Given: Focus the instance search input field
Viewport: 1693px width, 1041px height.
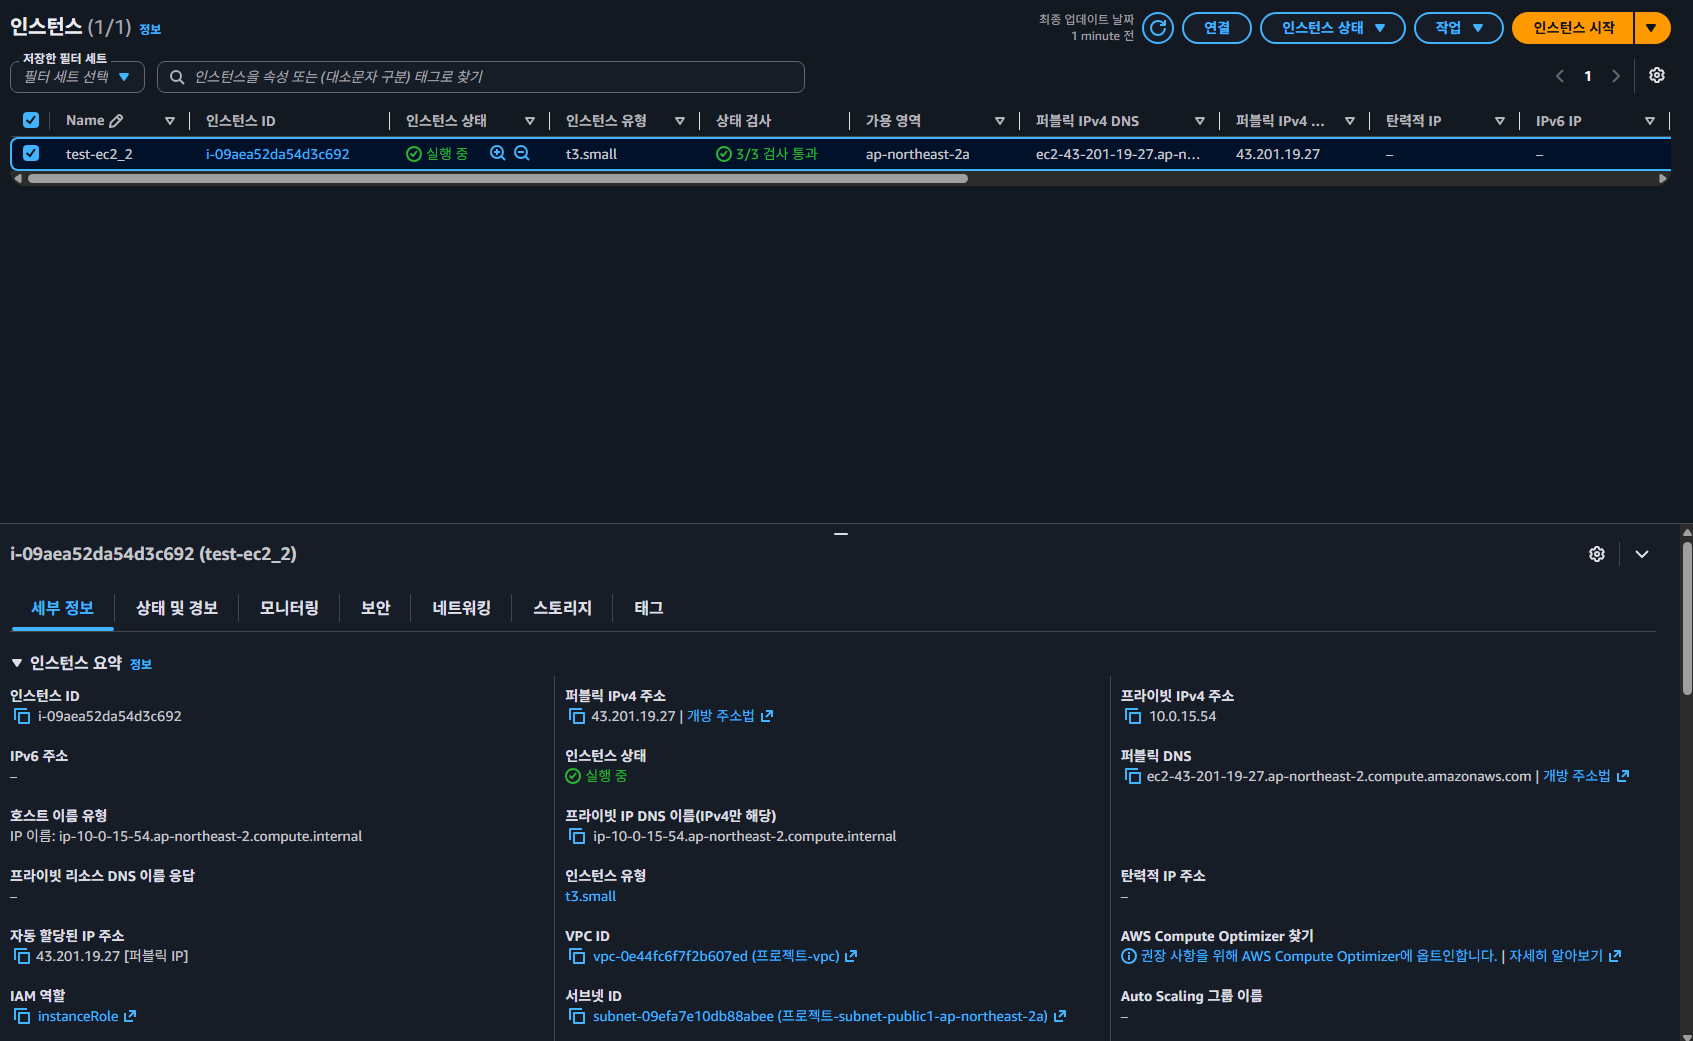Looking at the screenshot, I should pos(481,77).
